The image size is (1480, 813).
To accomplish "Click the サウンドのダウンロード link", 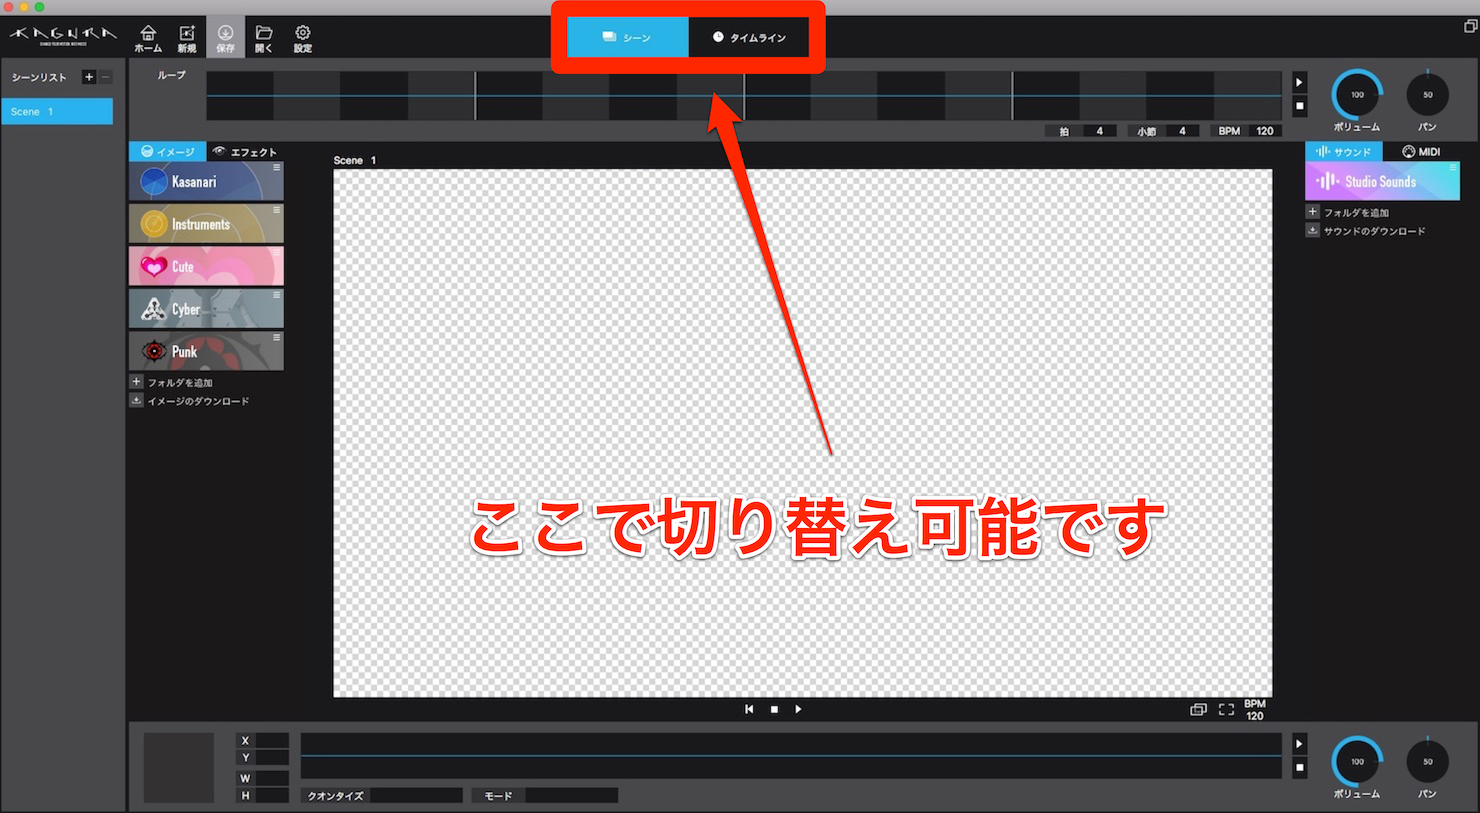I will (1375, 231).
